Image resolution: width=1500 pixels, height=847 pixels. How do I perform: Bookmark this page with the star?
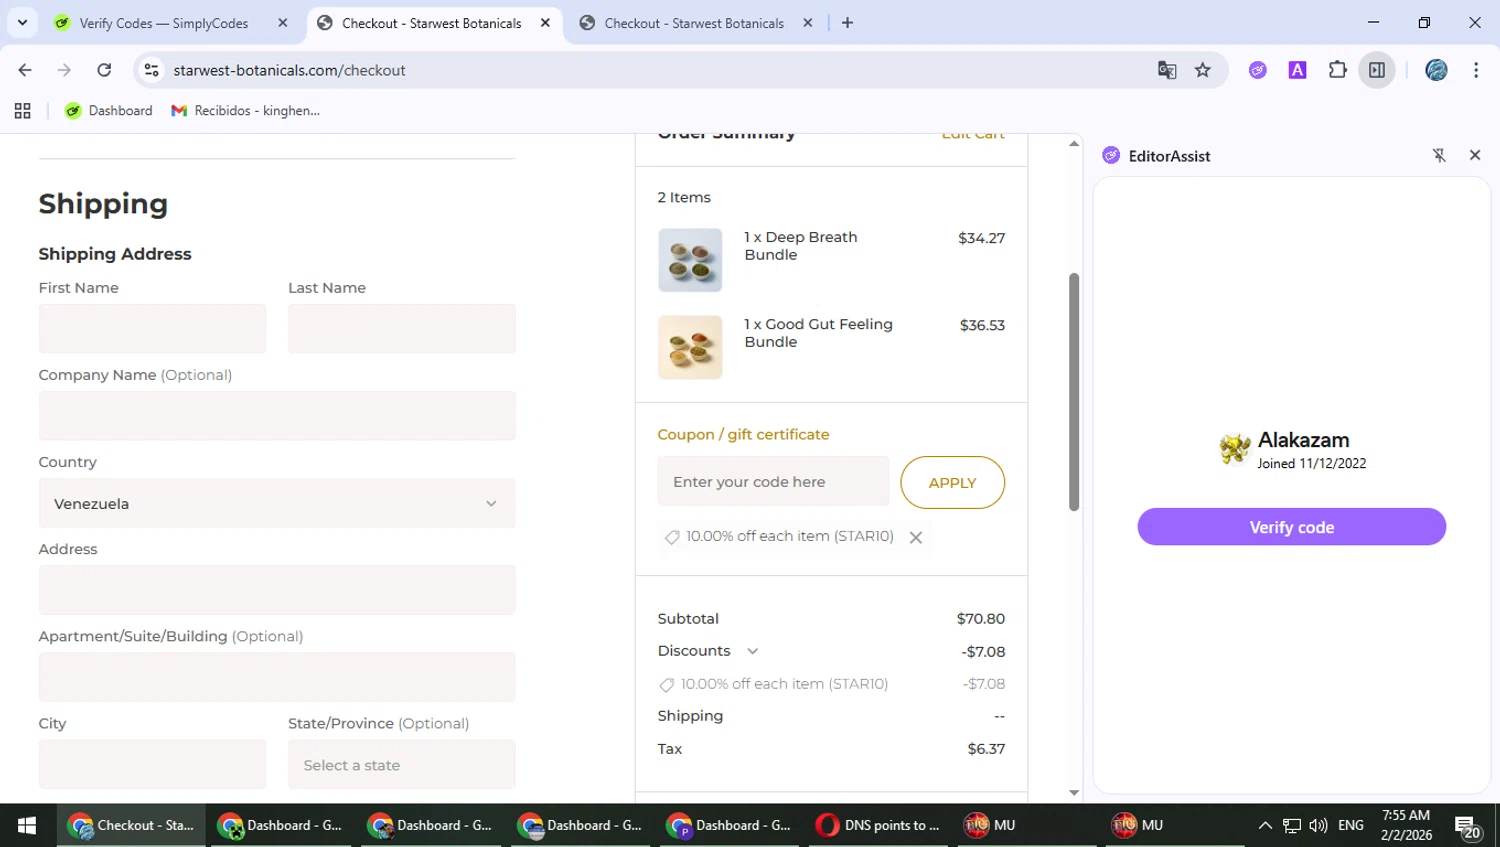[1203, 70]
